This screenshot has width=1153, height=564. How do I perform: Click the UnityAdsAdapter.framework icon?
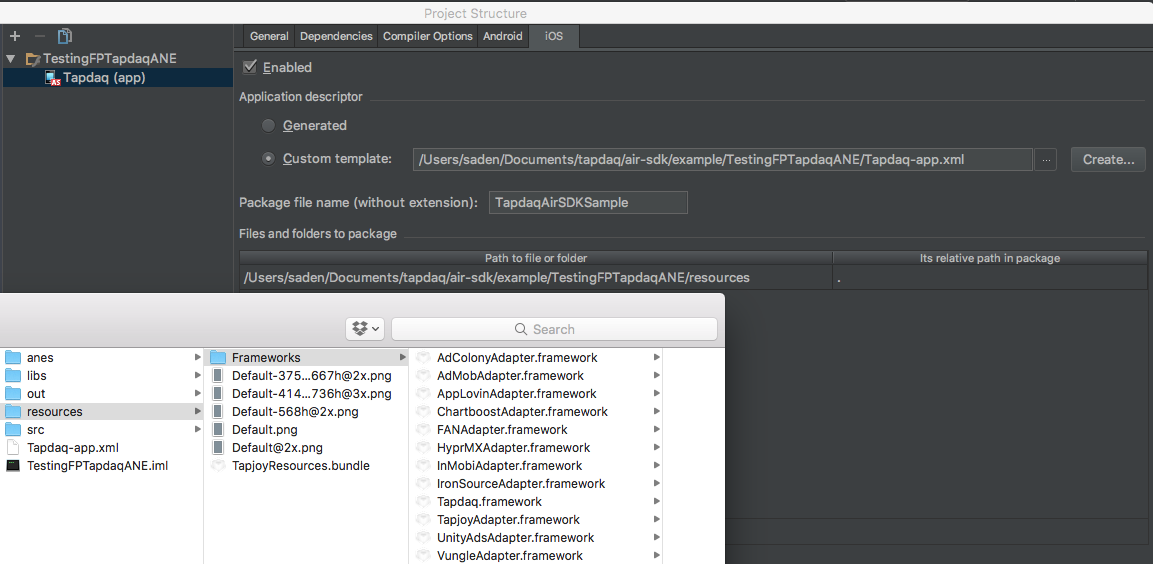coord(423,538)
